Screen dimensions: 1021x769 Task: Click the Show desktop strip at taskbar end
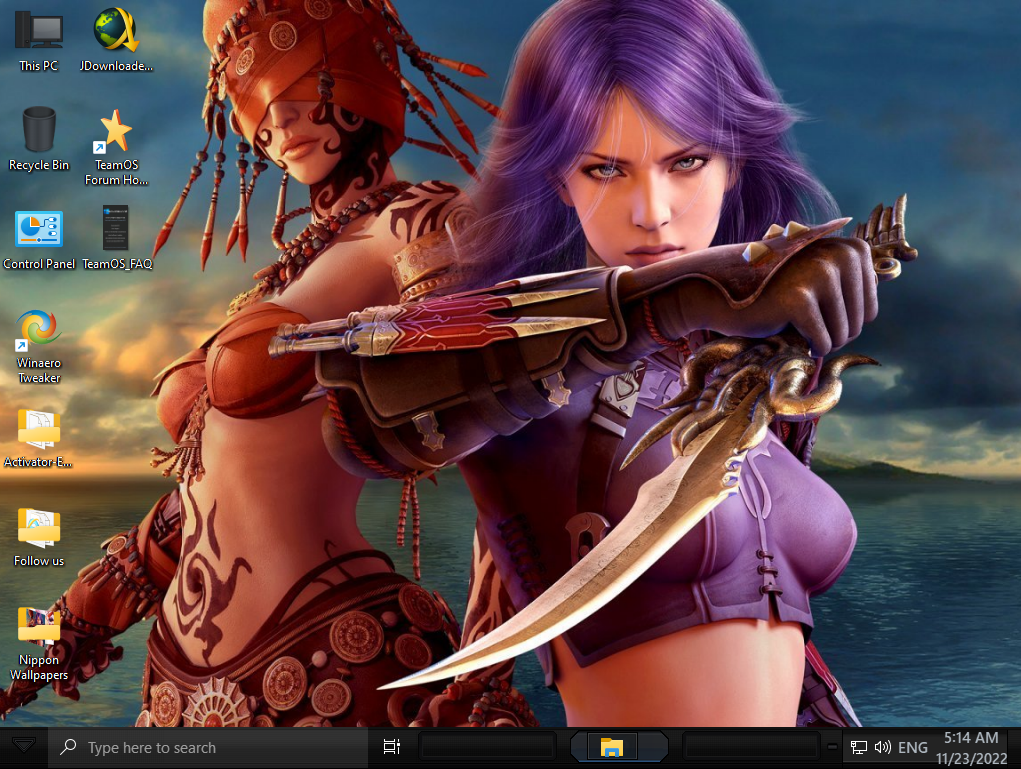(x=1015, y=748)
